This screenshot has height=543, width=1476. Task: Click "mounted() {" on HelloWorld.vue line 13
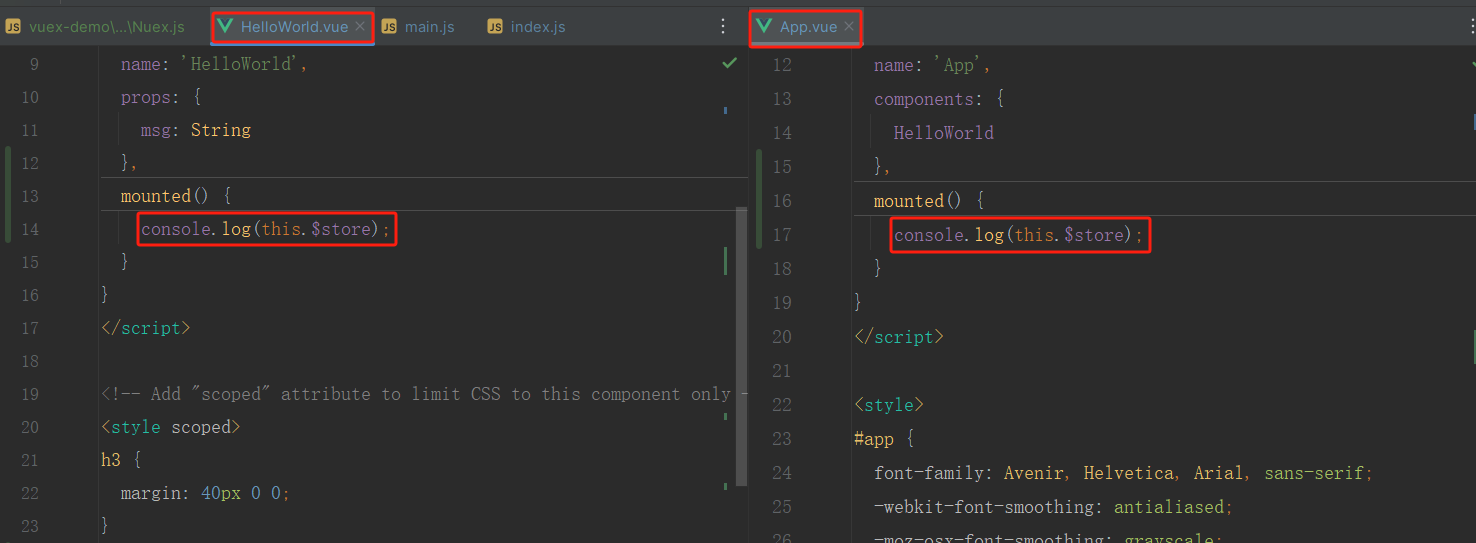tap(176, 196)
